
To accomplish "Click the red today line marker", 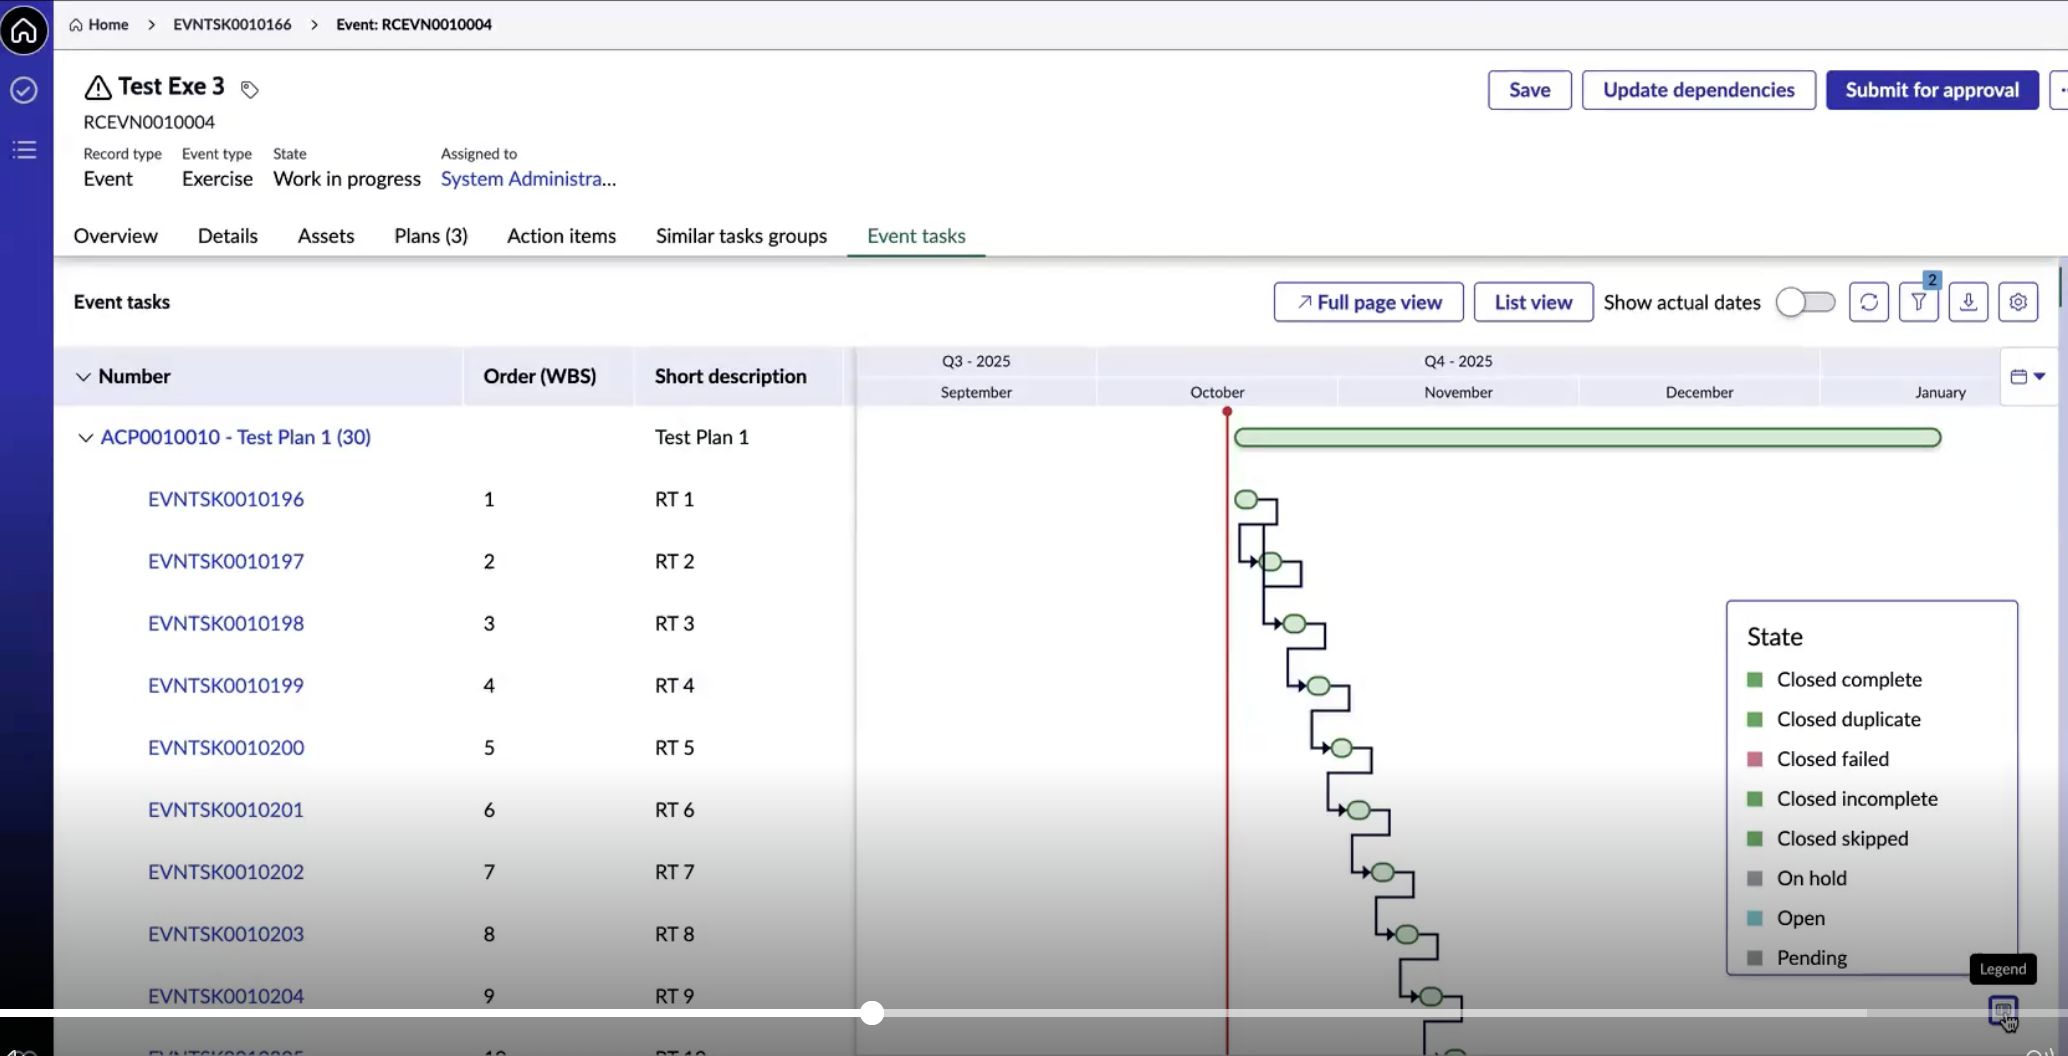I will point(1227,412).
